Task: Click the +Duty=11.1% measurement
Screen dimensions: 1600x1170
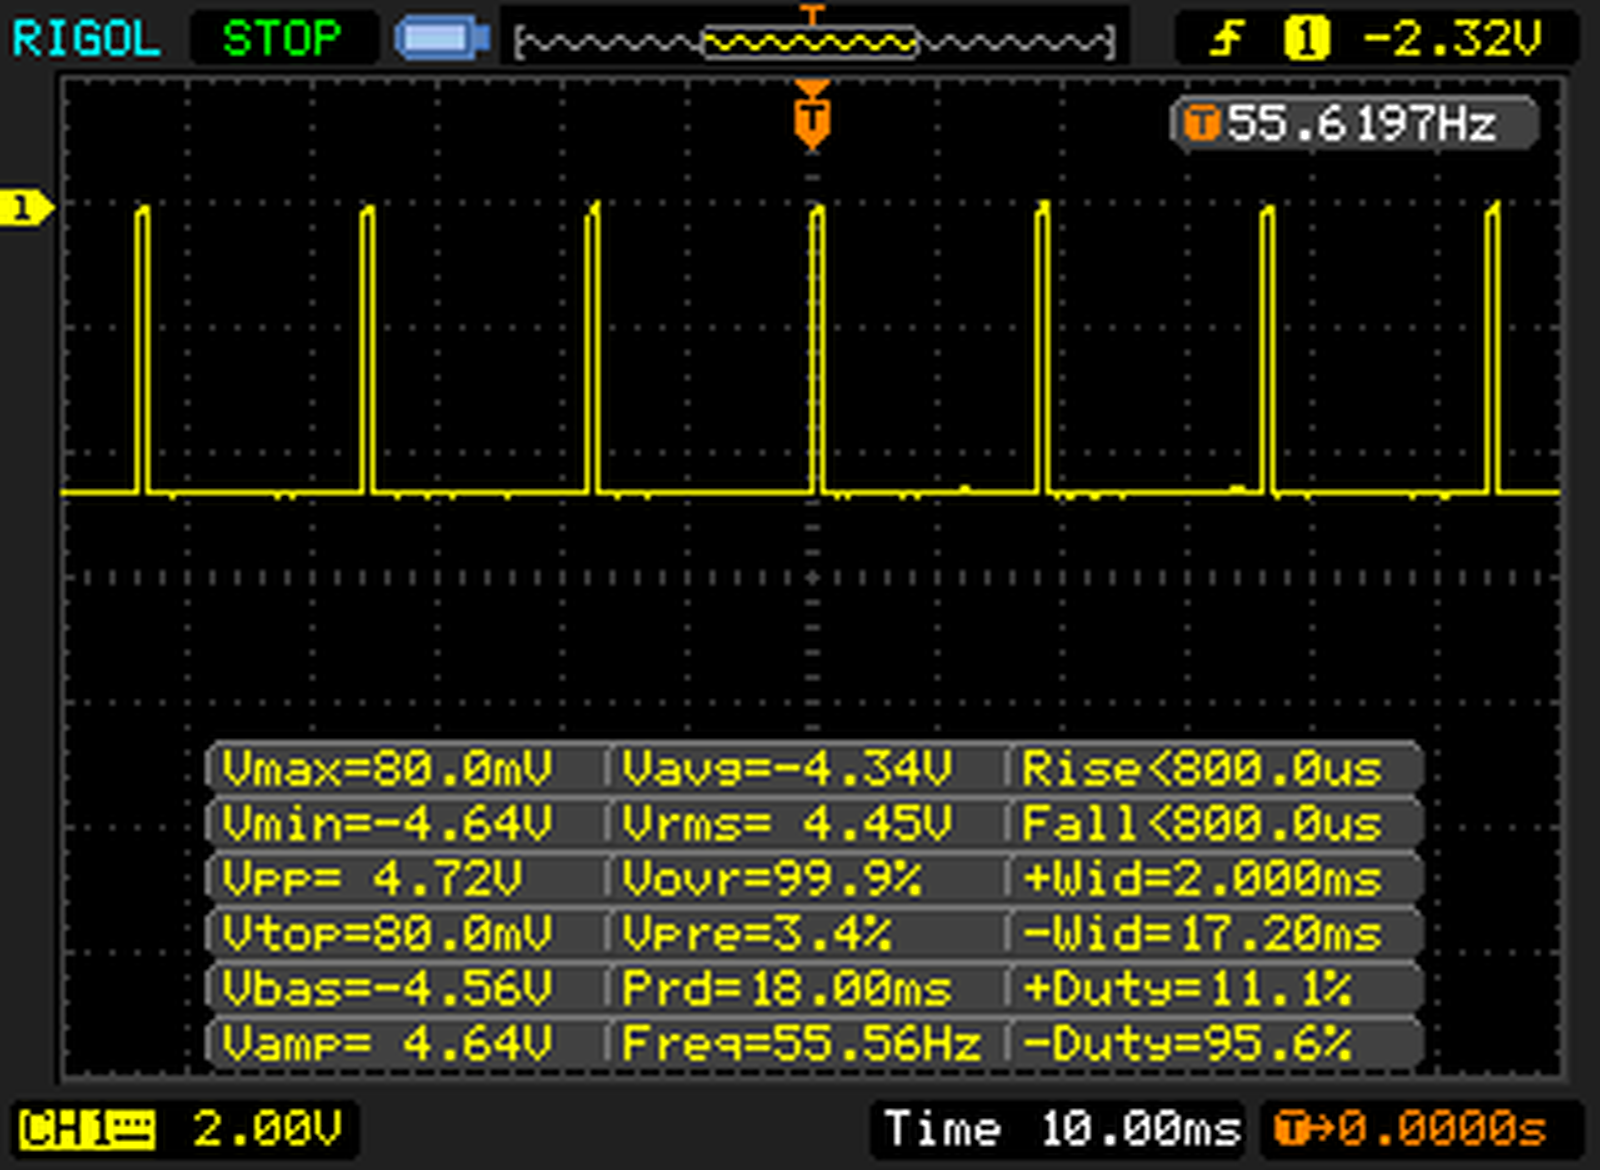Action: coord(1187,988)
